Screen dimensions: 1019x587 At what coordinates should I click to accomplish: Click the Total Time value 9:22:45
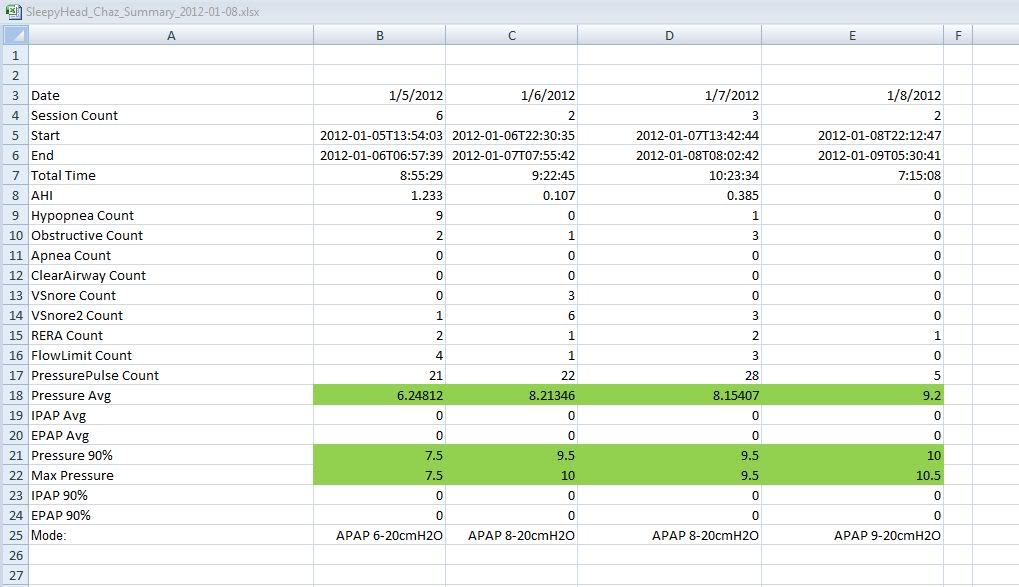tap(512, 175)
